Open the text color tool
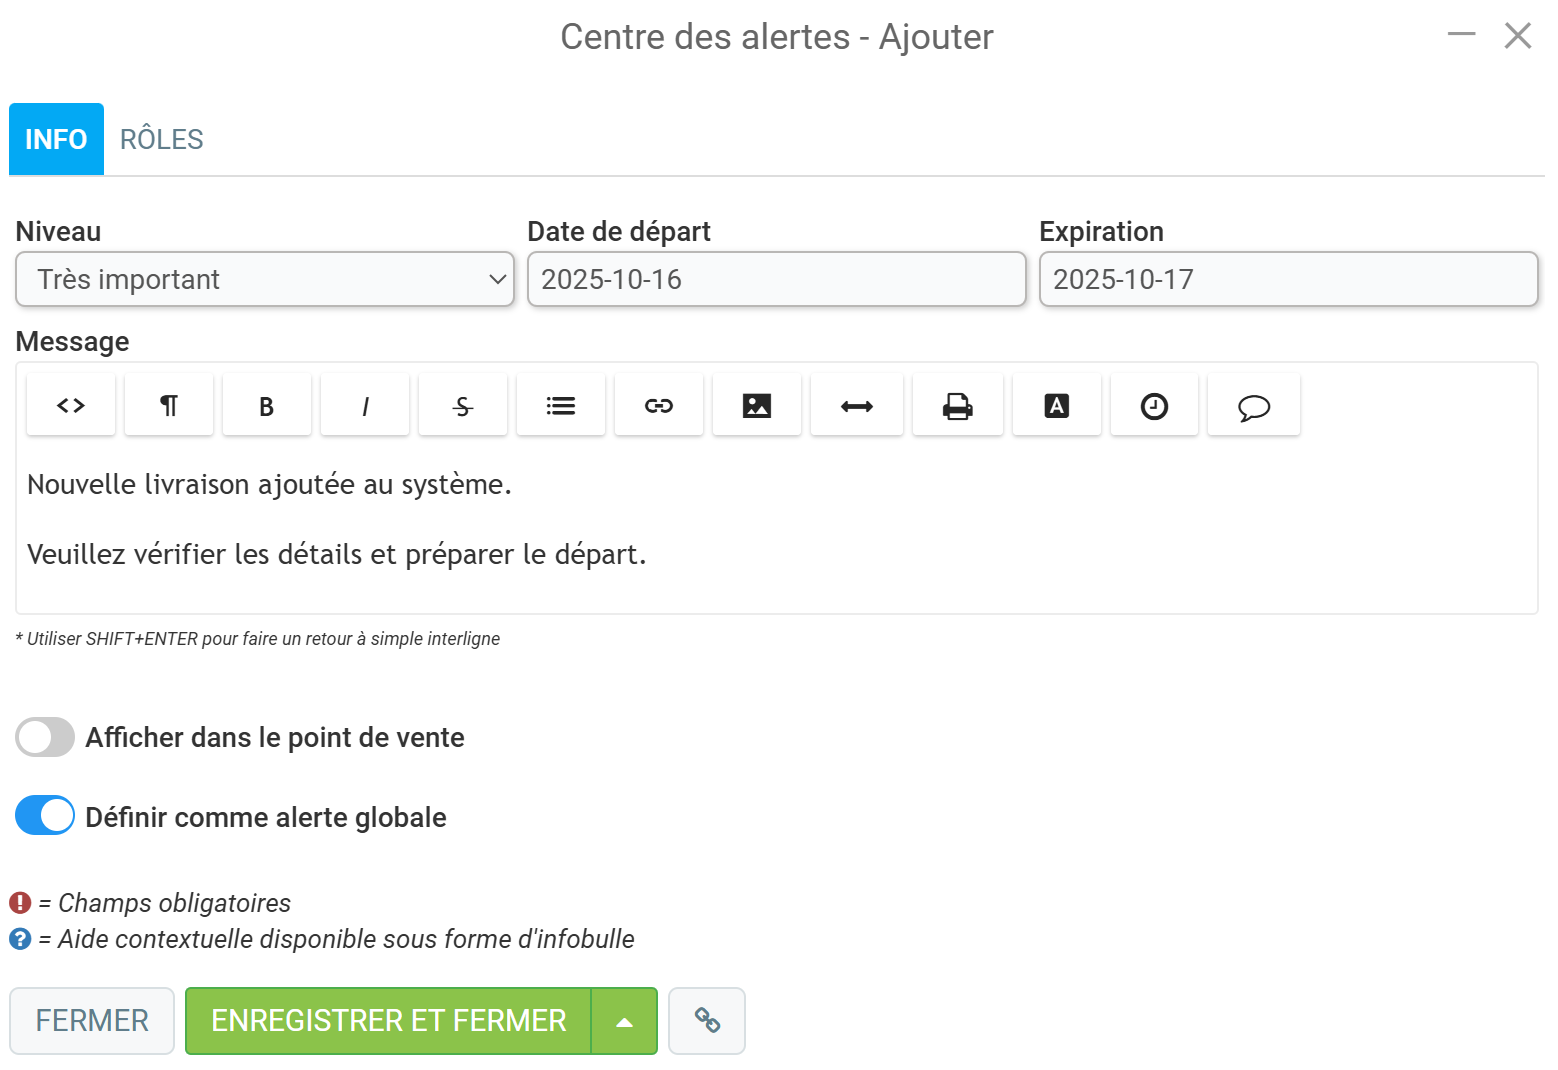Viewport: 1558px width, 1070px height. tap(1057, 405)
